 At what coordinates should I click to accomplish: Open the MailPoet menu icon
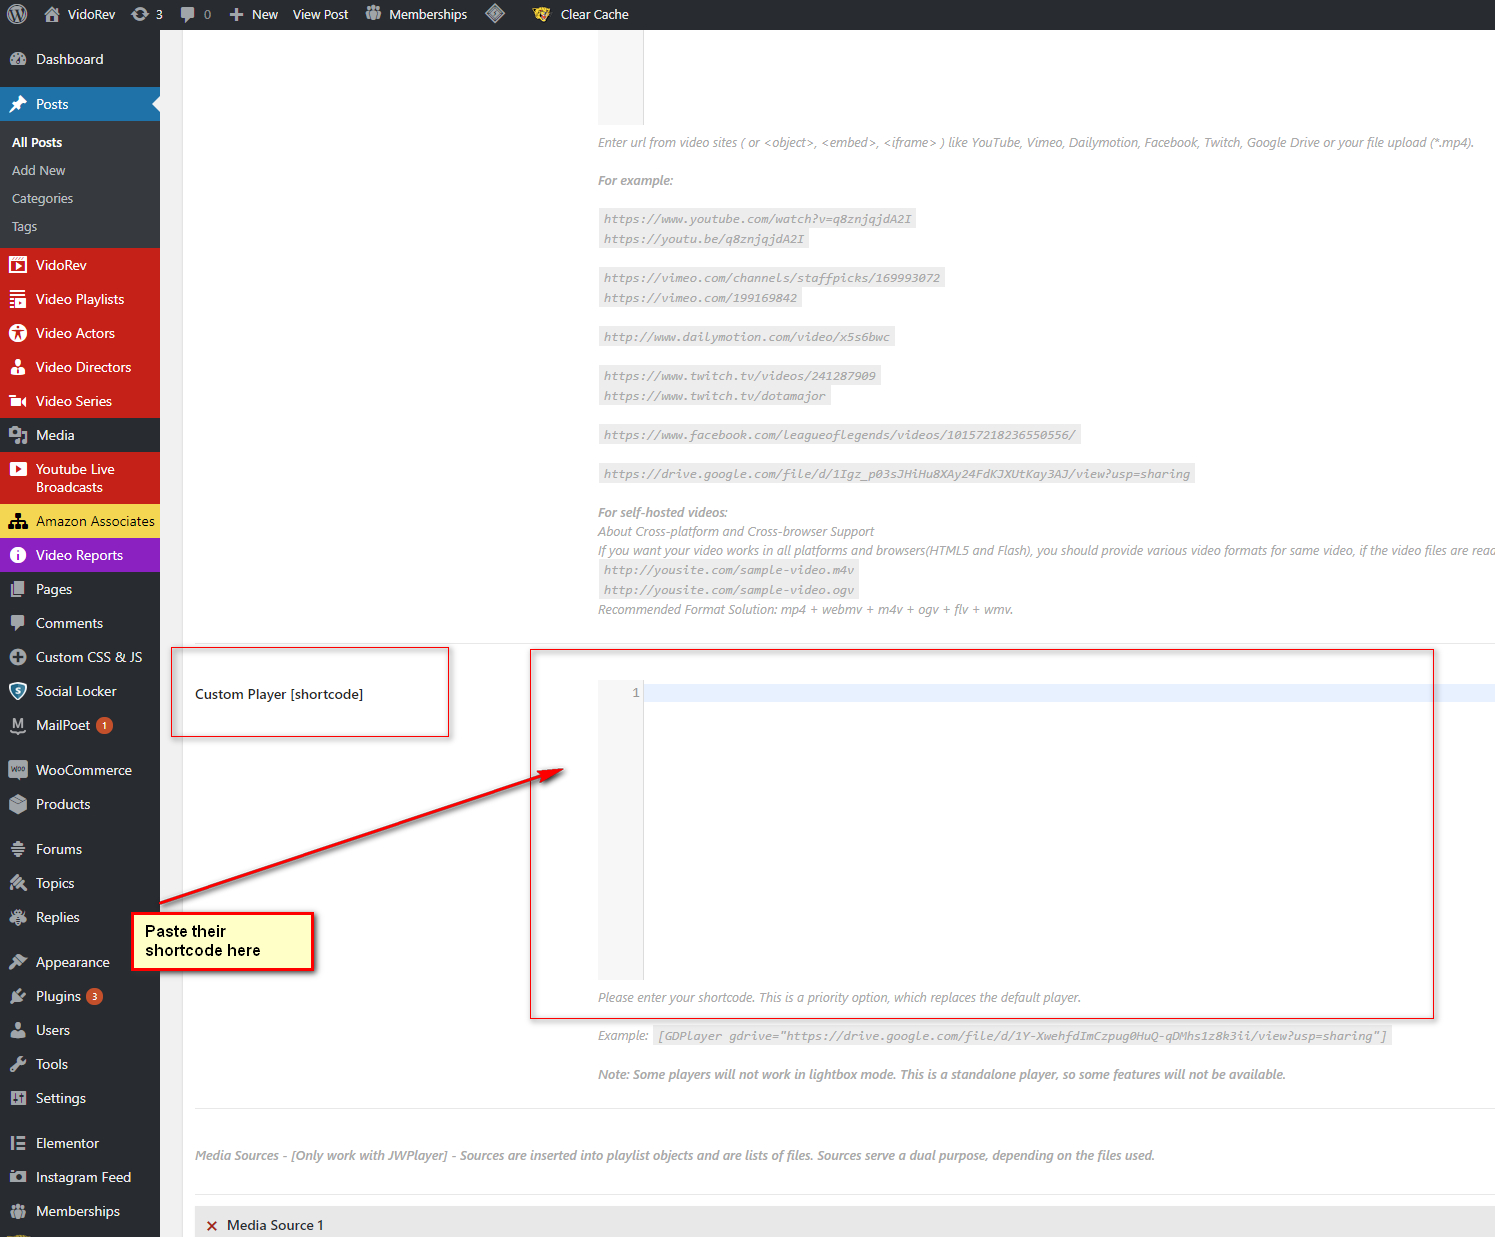click(18, 725)
